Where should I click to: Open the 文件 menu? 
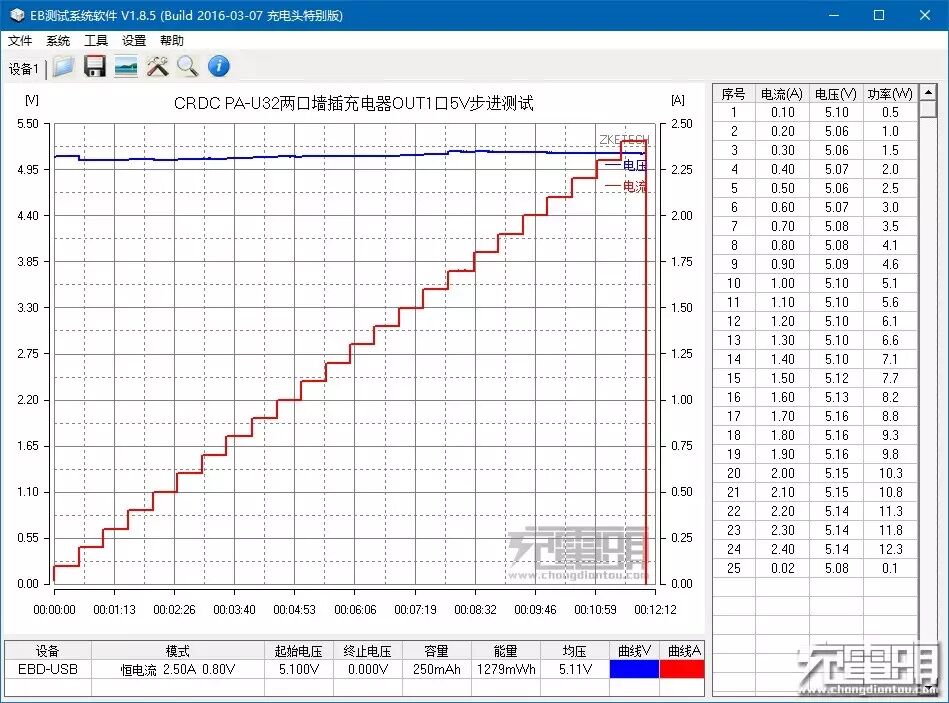pyautogui.click(x=20, y=41)
